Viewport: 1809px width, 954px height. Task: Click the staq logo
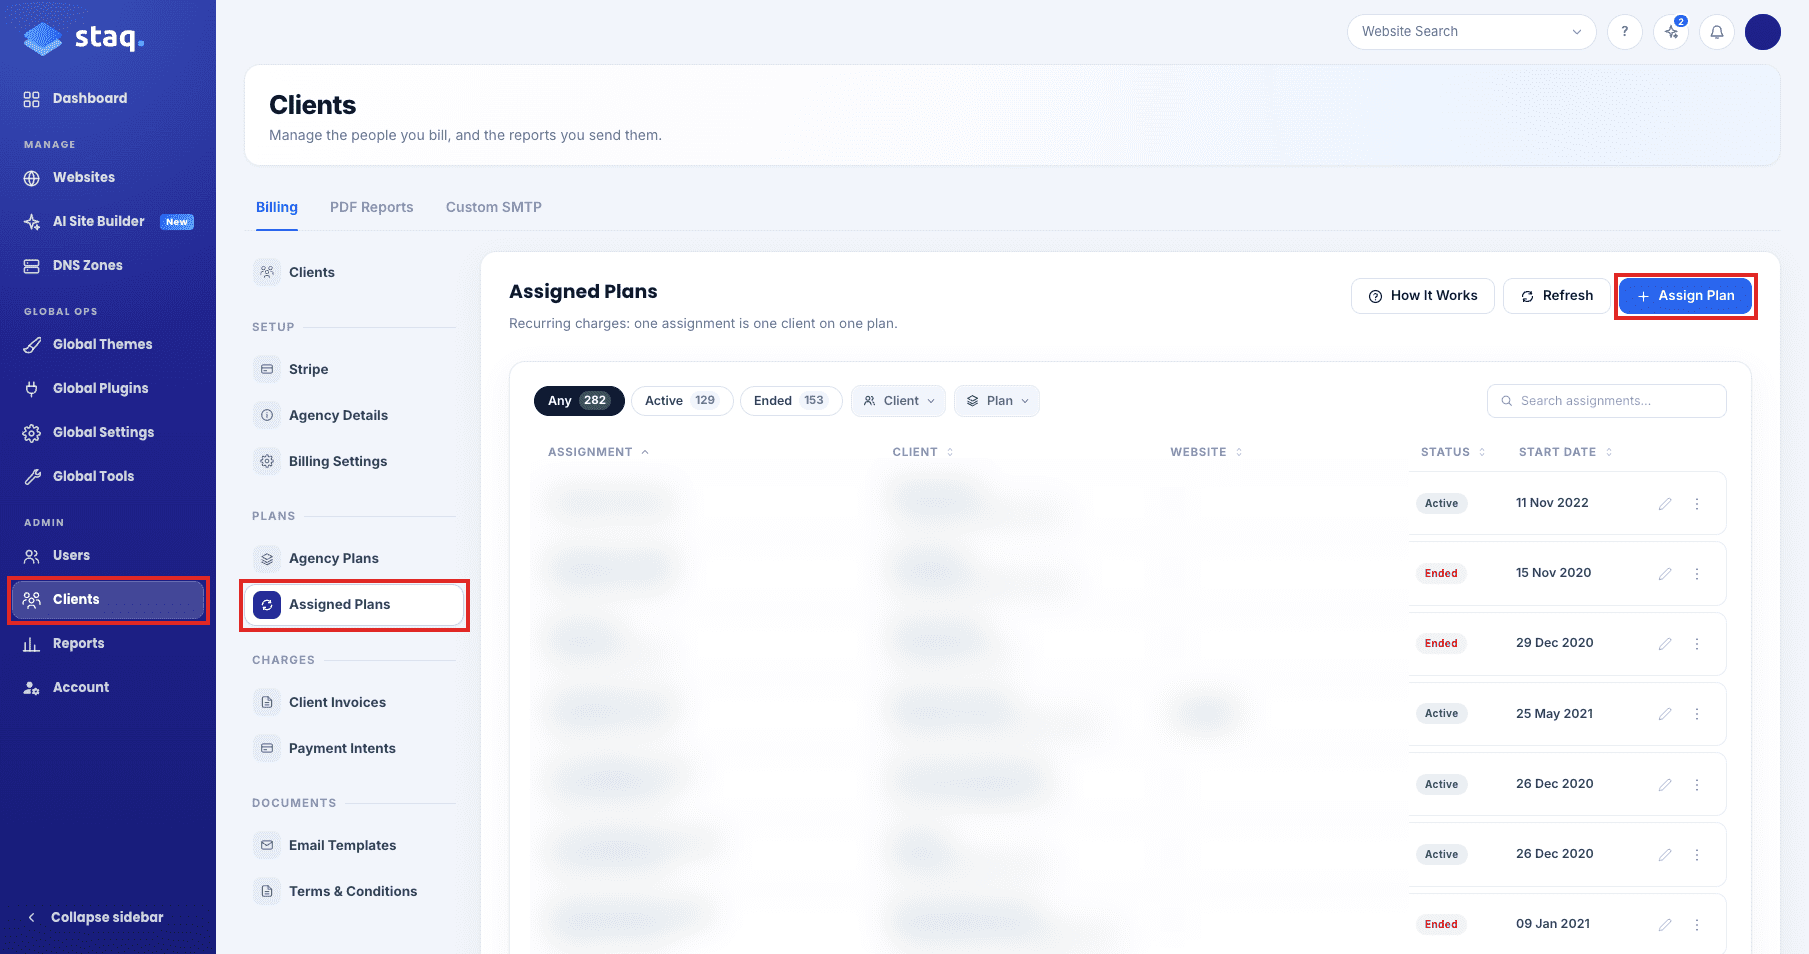[84, 38]
